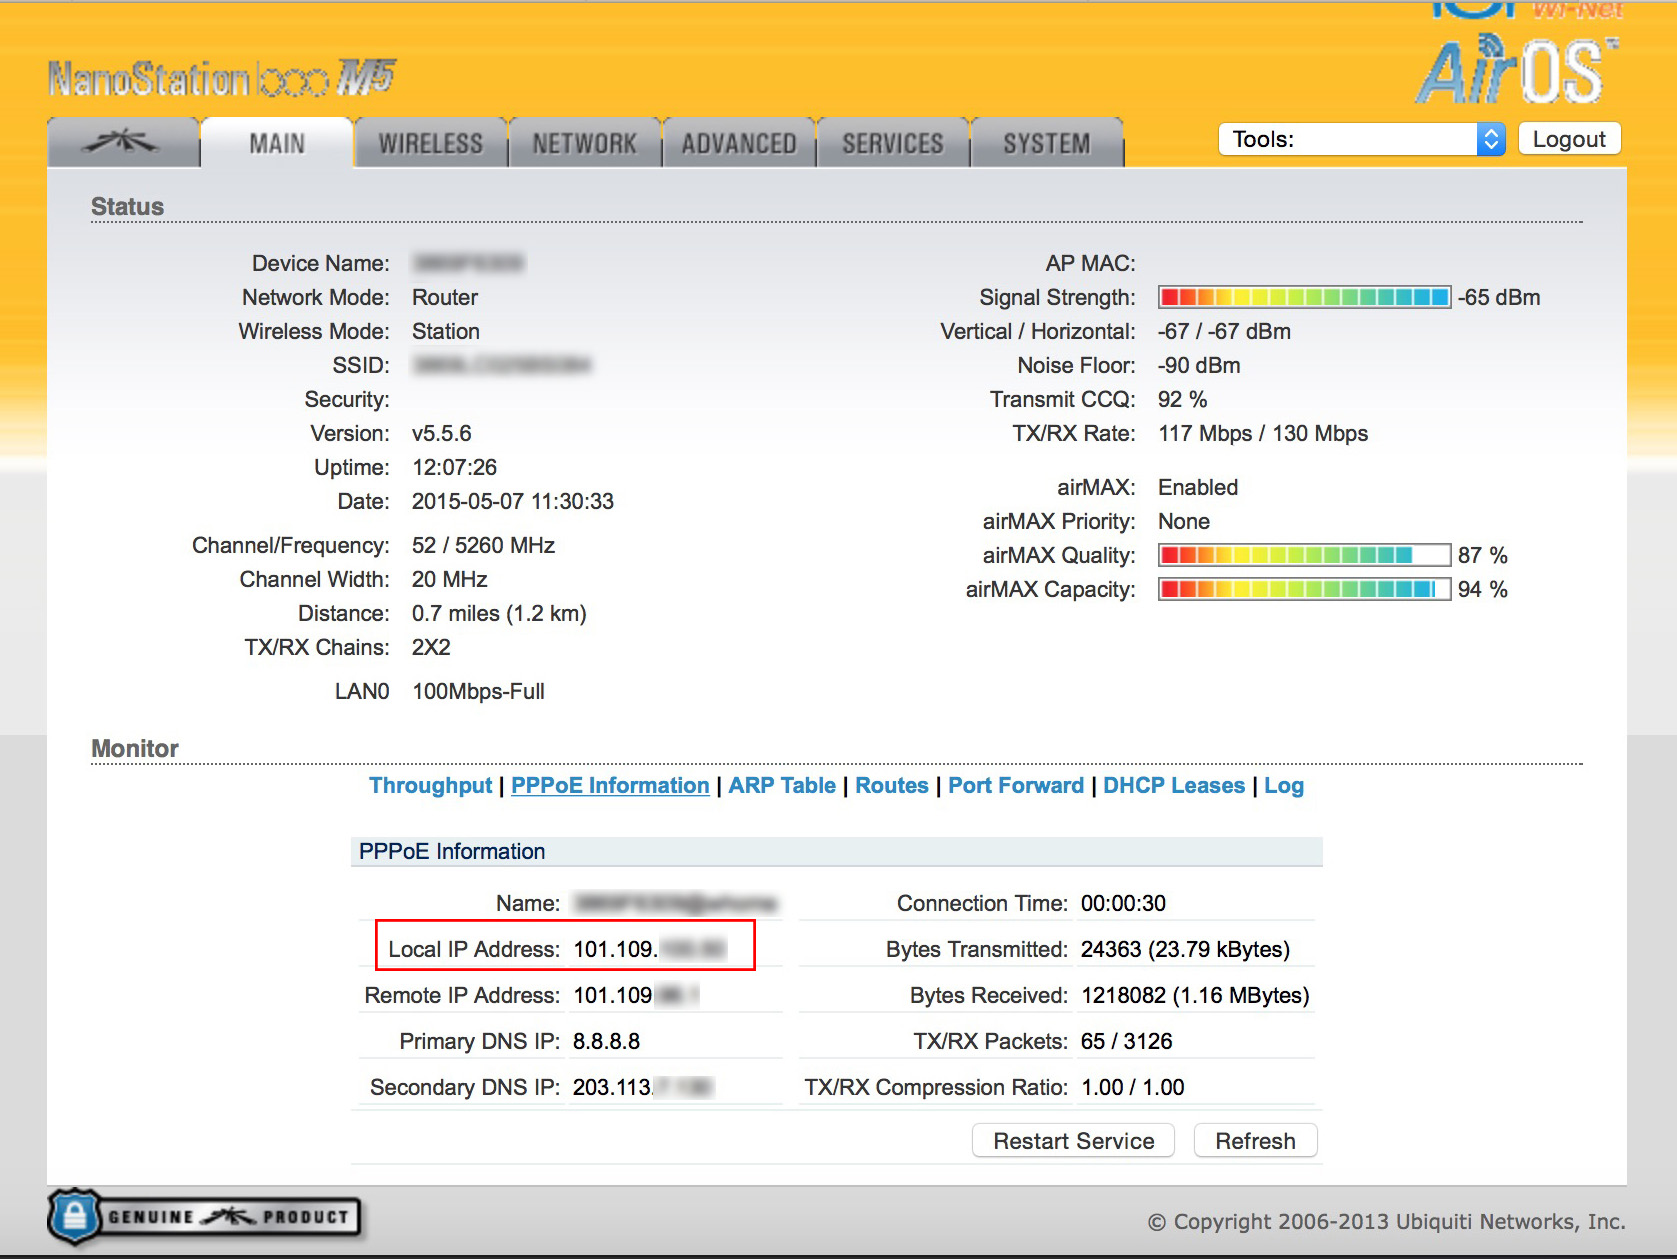Select the firmware version v5.5.6 text

pos(442,433)
